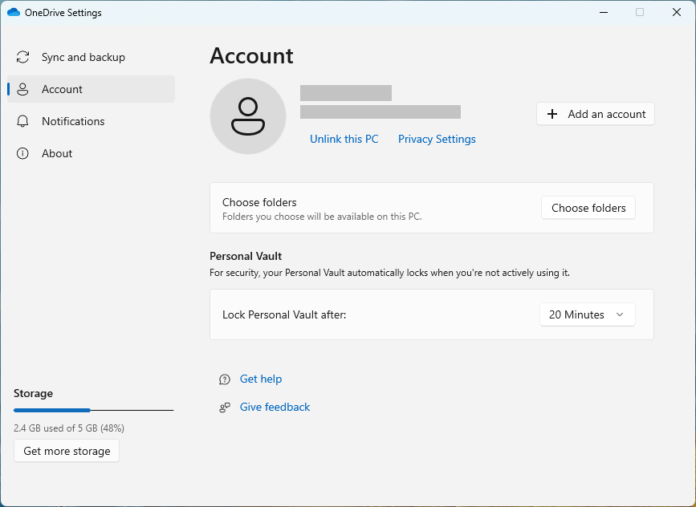Open the Privacy Settings link
This screenshot has width=696, height=507.
pos(437,139)
